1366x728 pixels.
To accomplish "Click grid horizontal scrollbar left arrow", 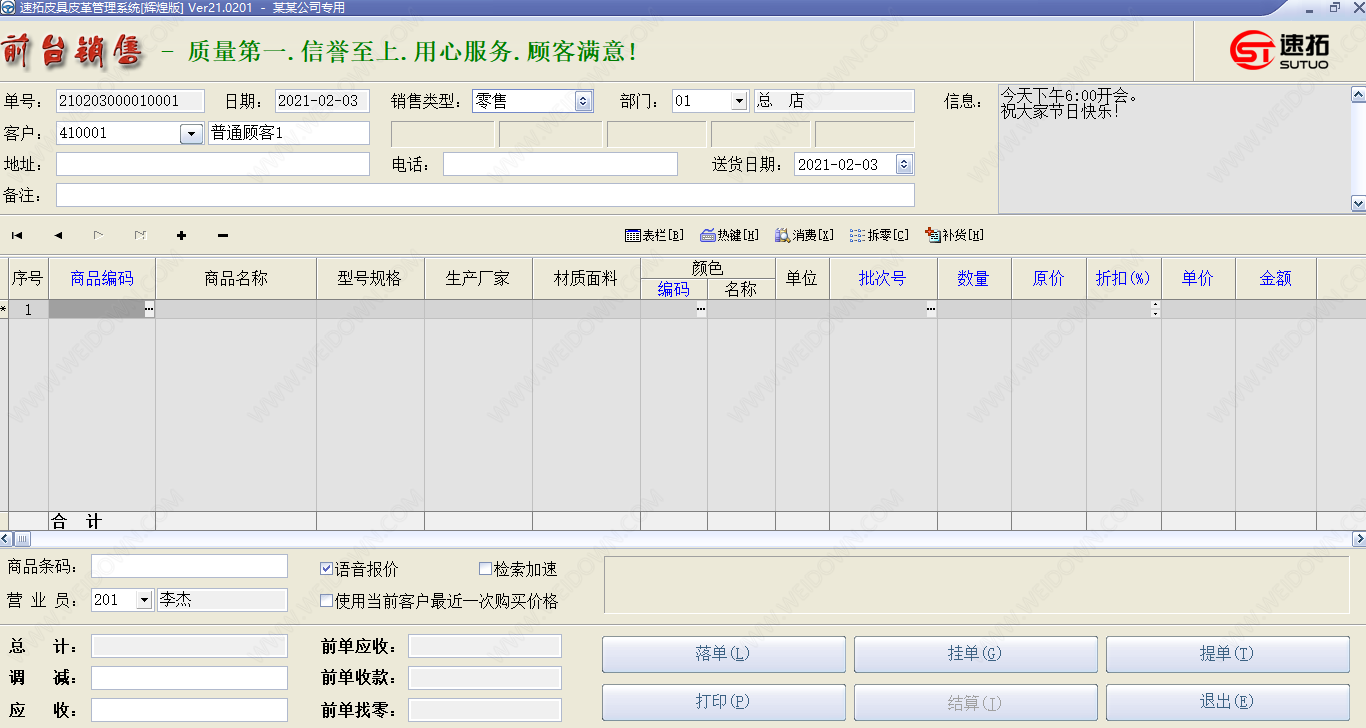I will click(6, 540).
